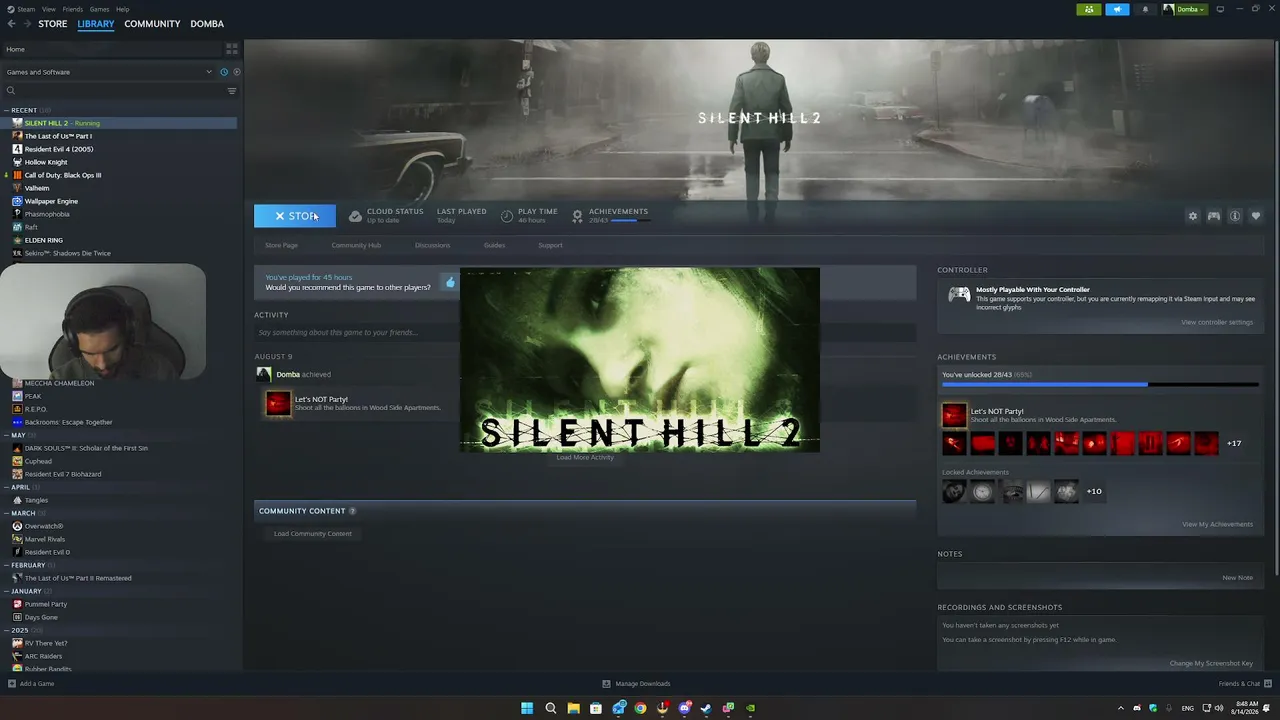Viewport: 1280px width, 720px height.
Task: Show Silent Hill 2 game info
Action: [x=1235, y=216]
